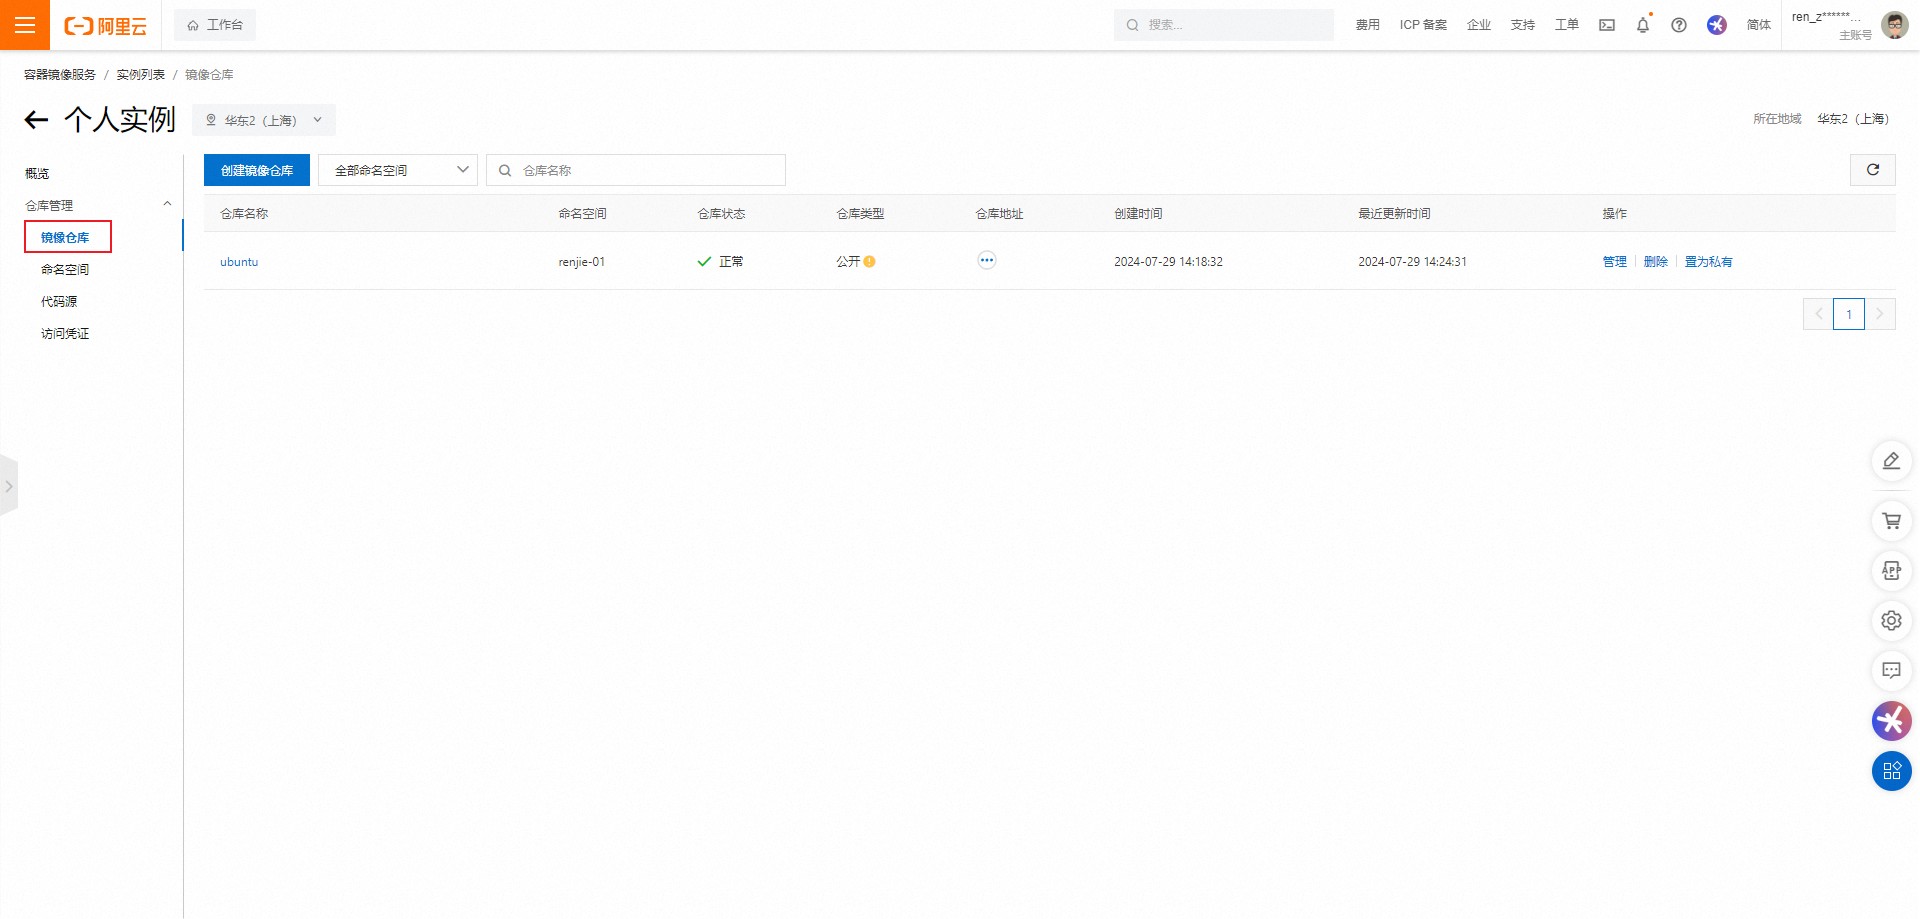Open the ubuntu repository link
The image size is (1920, 919).
[239, 262]
